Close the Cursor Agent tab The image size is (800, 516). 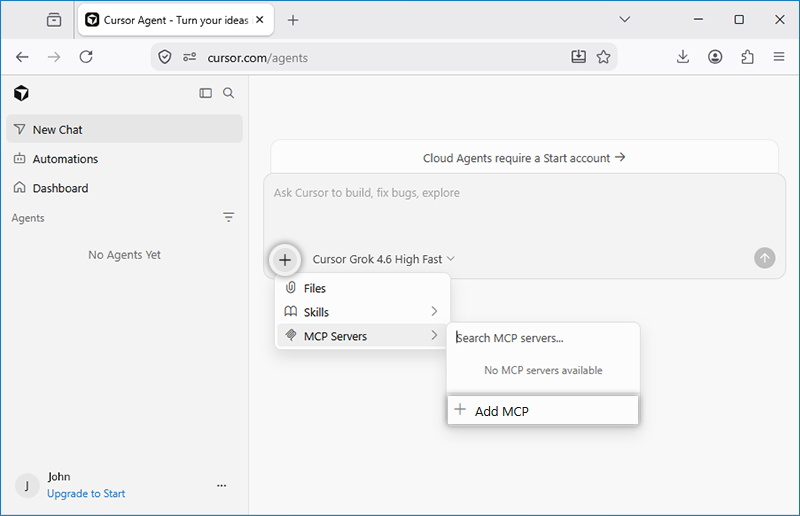(x=260, y=19)
